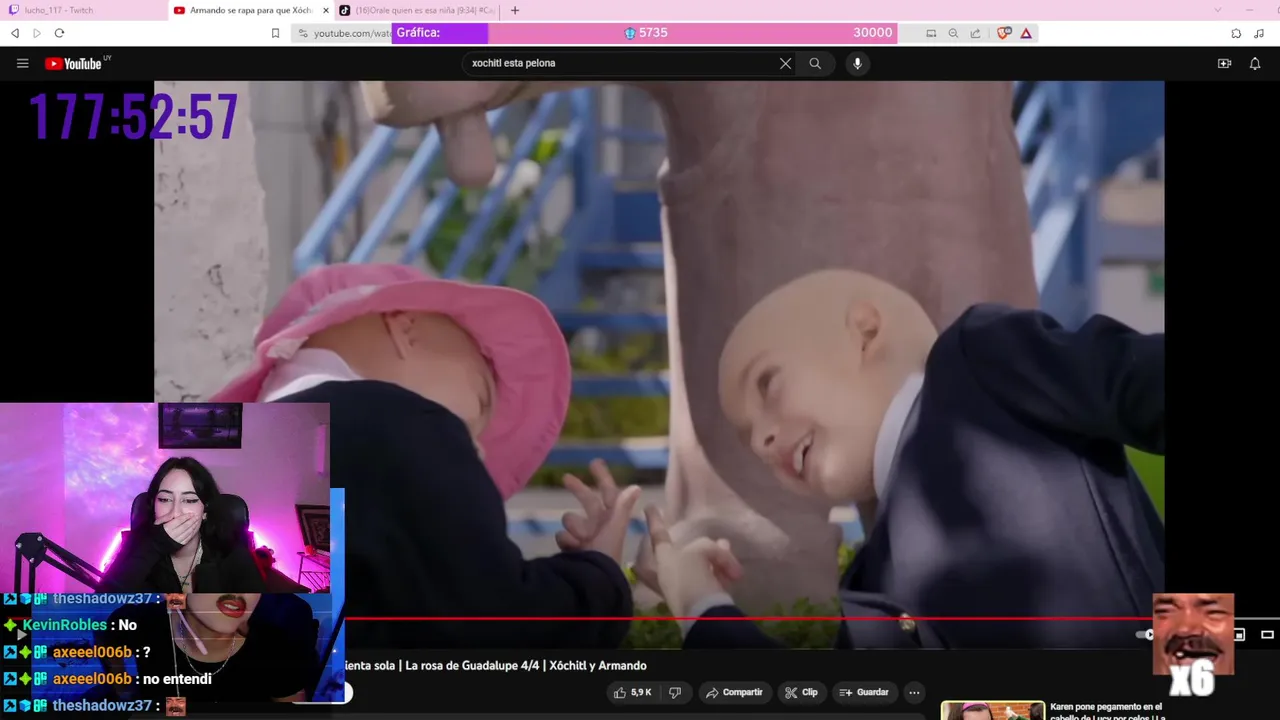Viewport: 1280px width, 720px height.
Task: Open the media control music icon
Action: (1259, 33)
